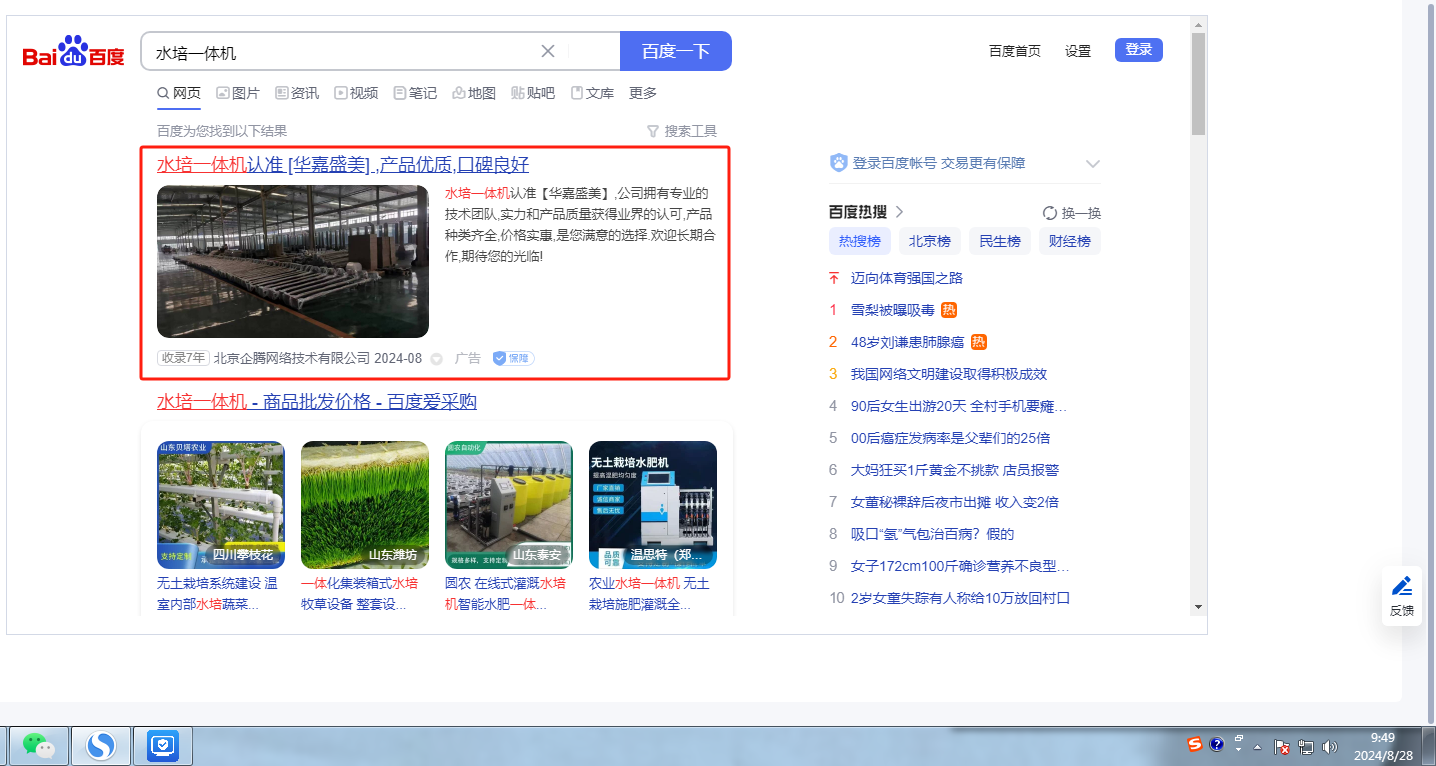Click the 热 badge next to 48岁刘谦患肺腺癌

coord(979,342)
